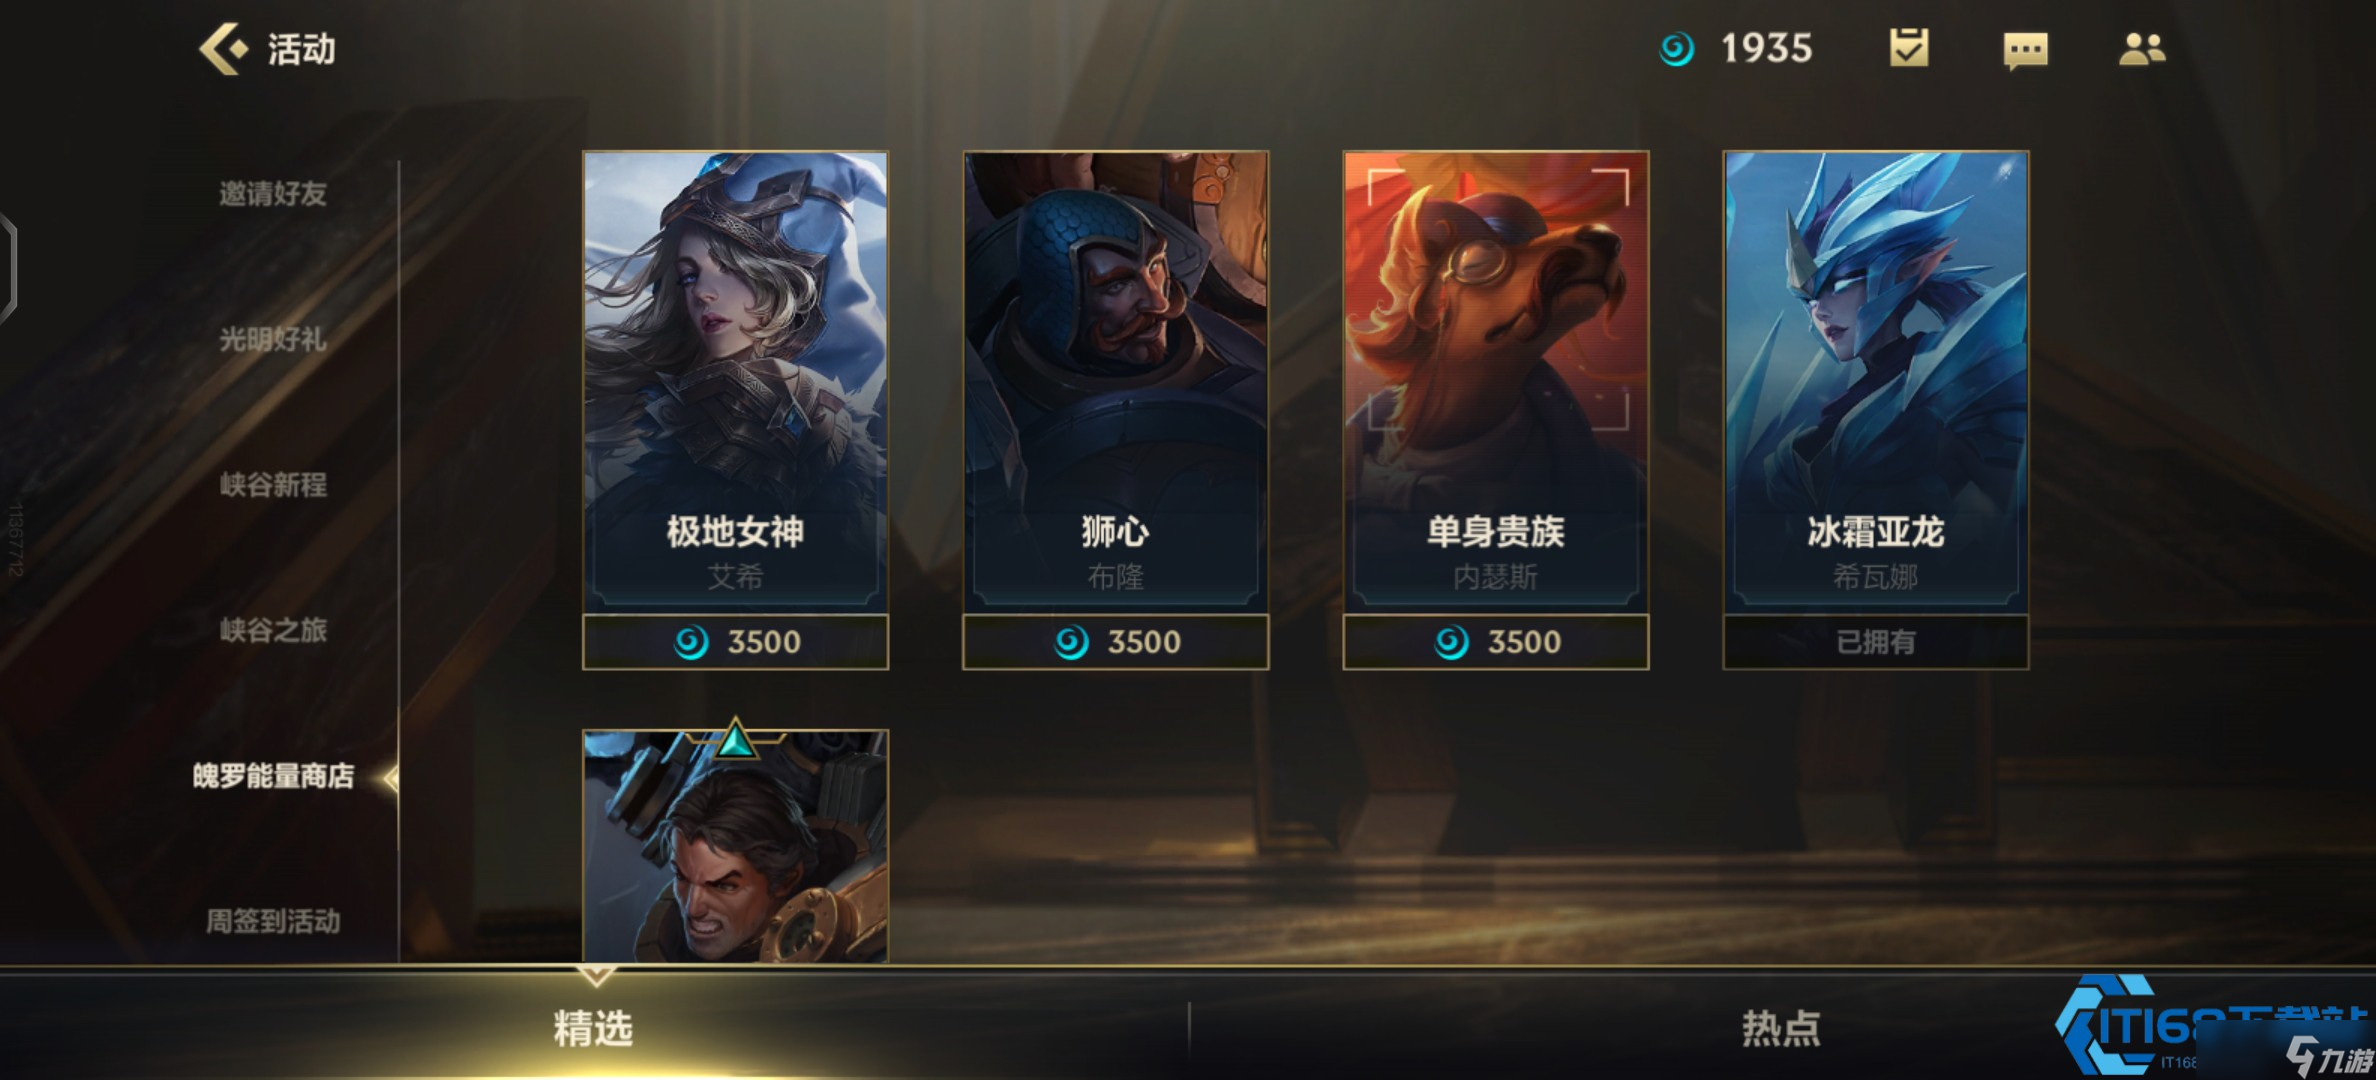Open 光明好礼 in the sidebar
Viewport: 2376px width, 1080px height.
273,340
